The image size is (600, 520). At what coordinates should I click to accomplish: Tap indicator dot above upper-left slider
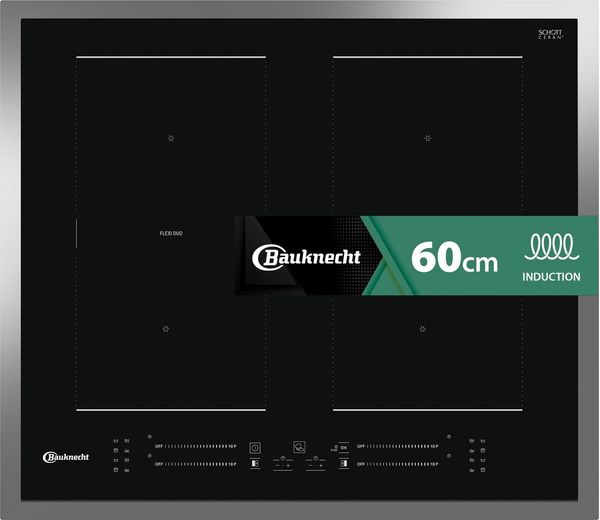point(150,436)
